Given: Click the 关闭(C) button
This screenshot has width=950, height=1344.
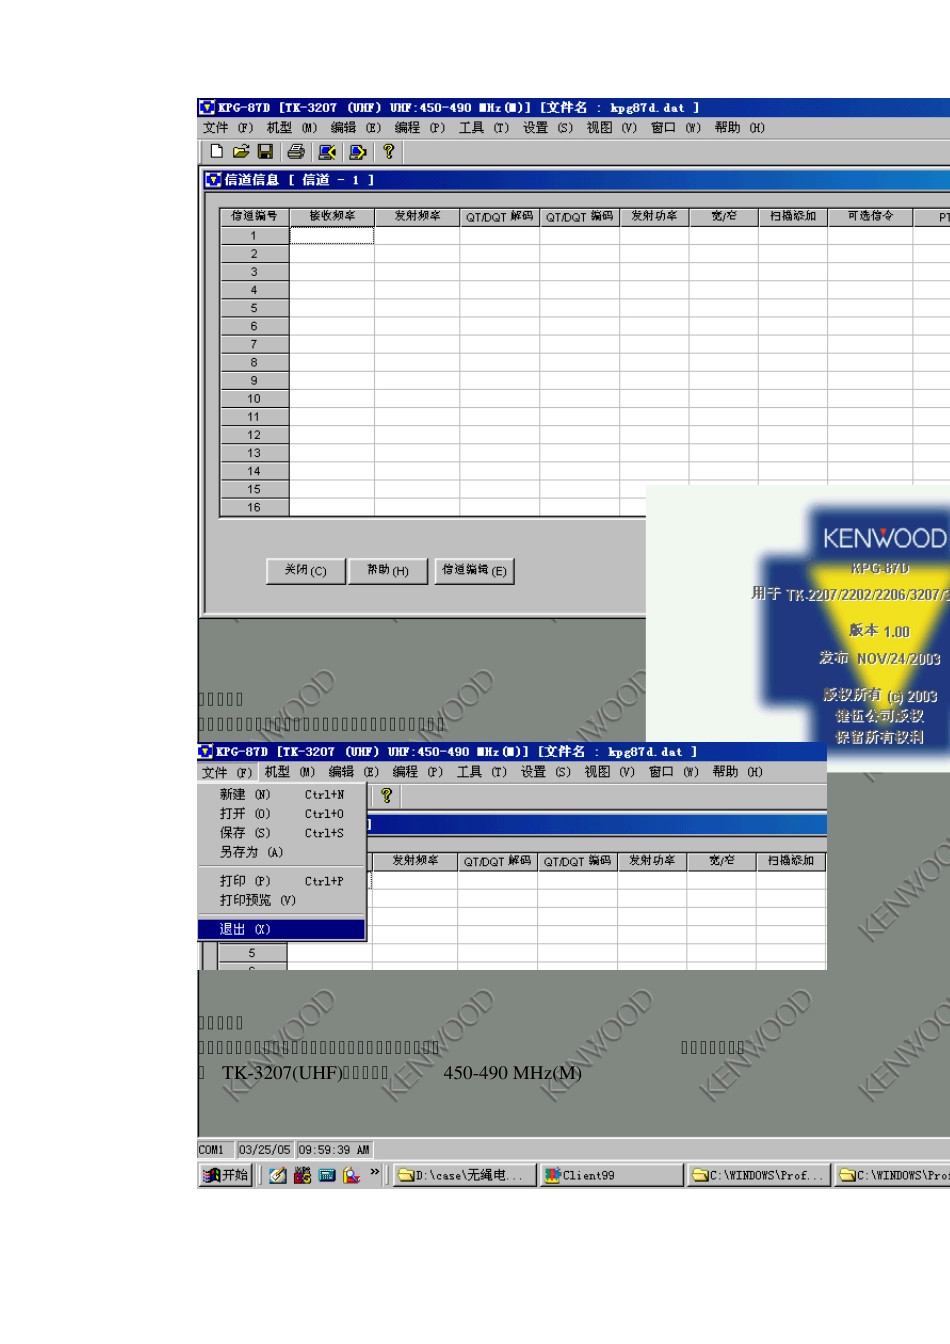Looking at the screenshot, I should [306, 570].
